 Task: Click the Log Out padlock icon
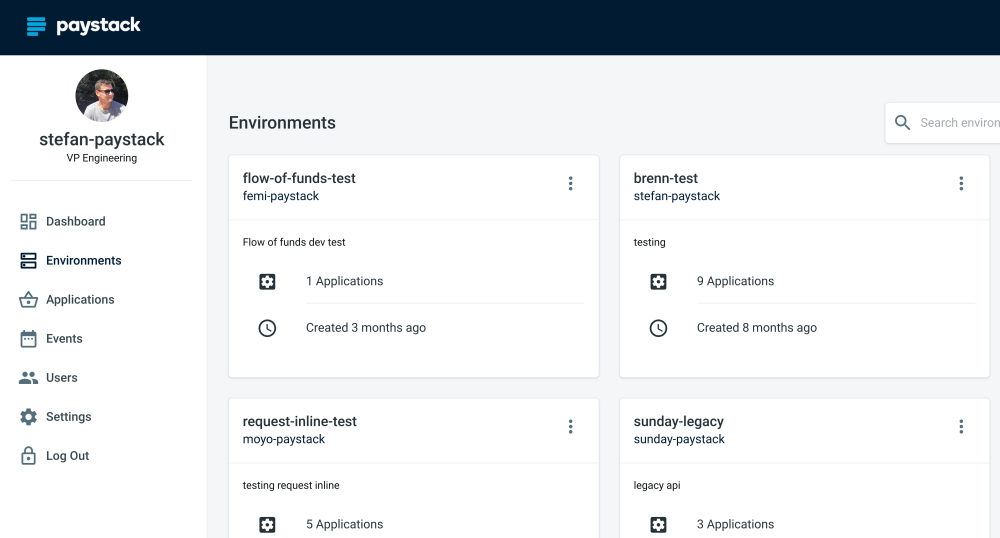pos(28,456)
